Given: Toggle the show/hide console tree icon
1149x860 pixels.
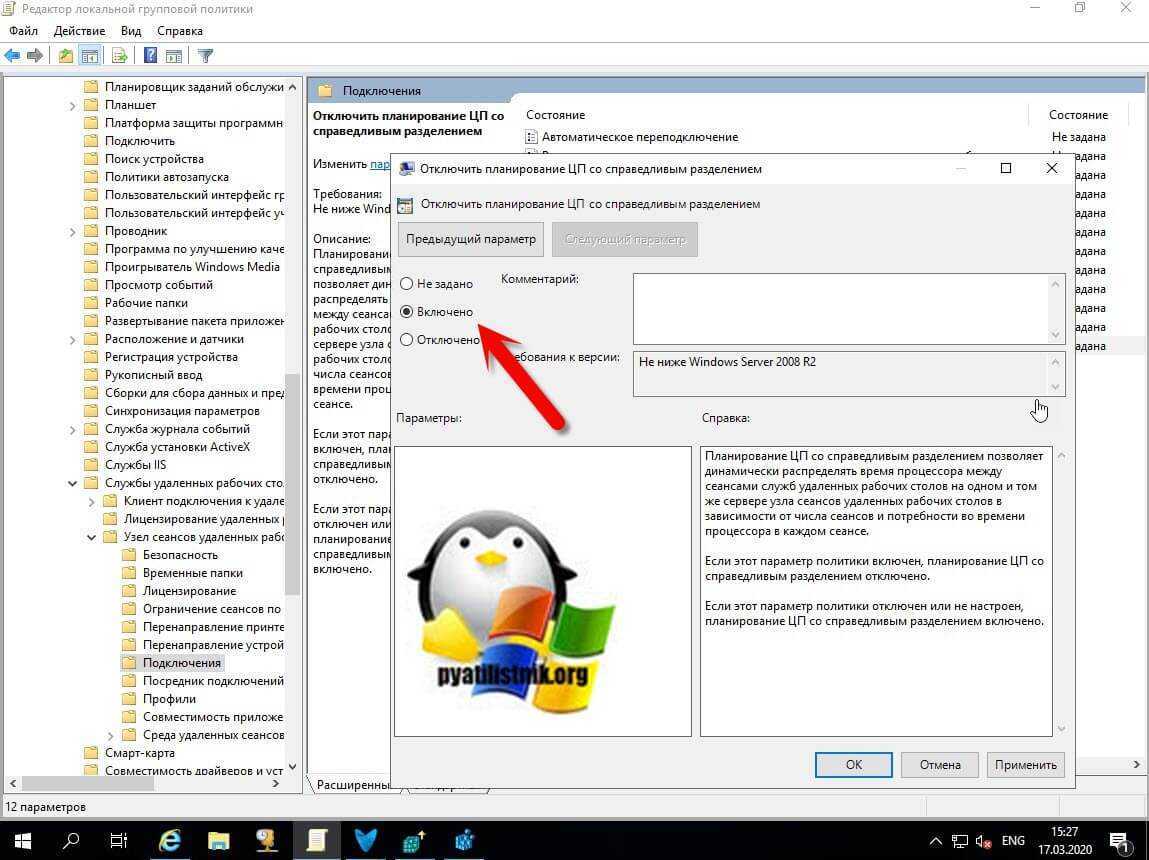Looking at the screenshot, I should coord(90,56).
